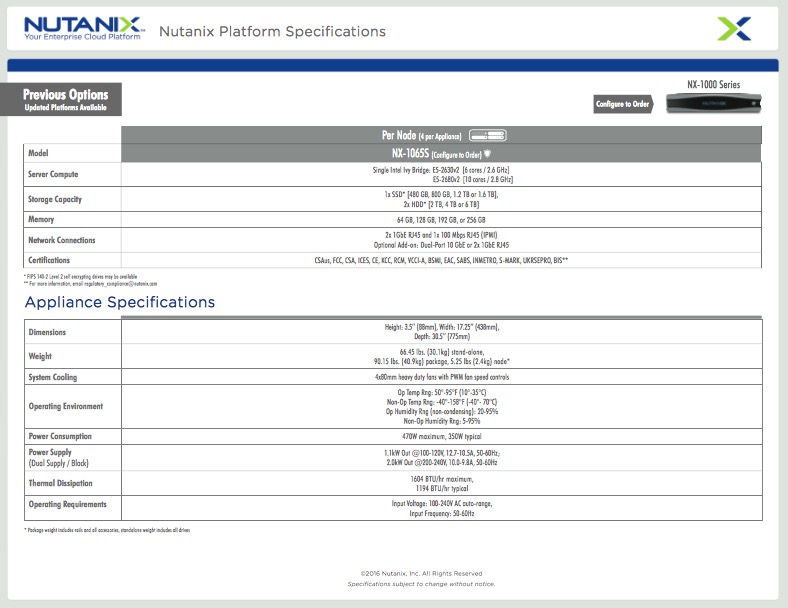
Task: Click the node chassis icon beside Per Node
Action: 488,135
